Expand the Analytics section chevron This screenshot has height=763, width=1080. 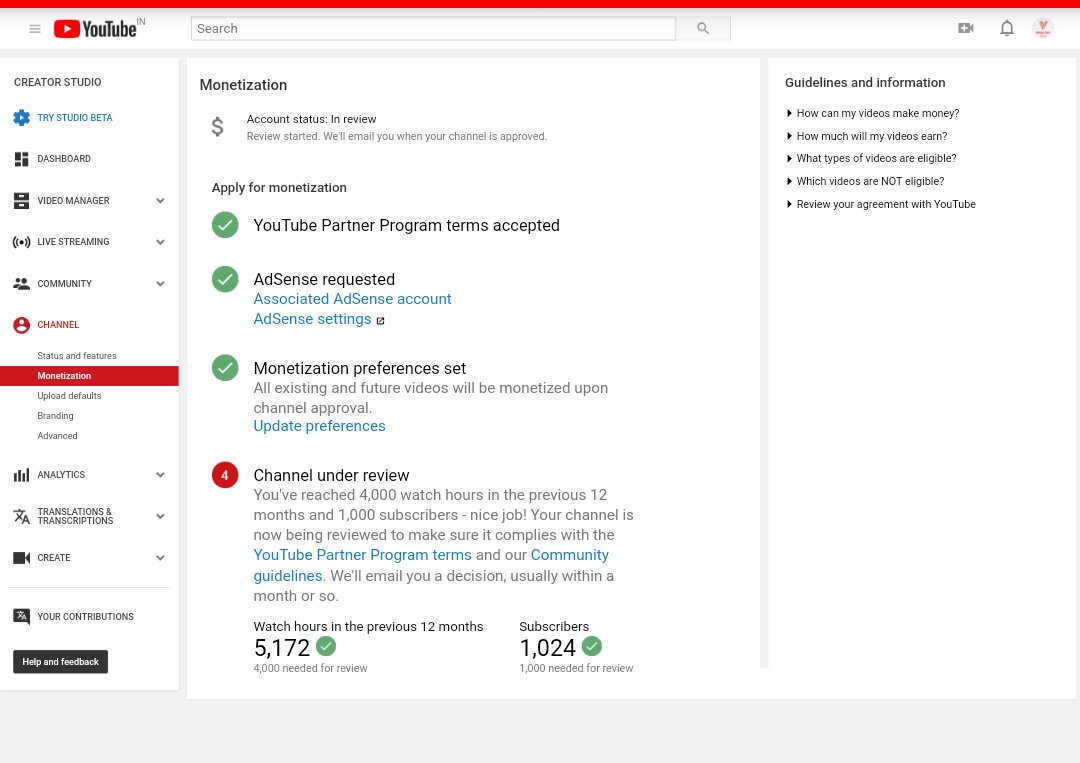[160, 474]
